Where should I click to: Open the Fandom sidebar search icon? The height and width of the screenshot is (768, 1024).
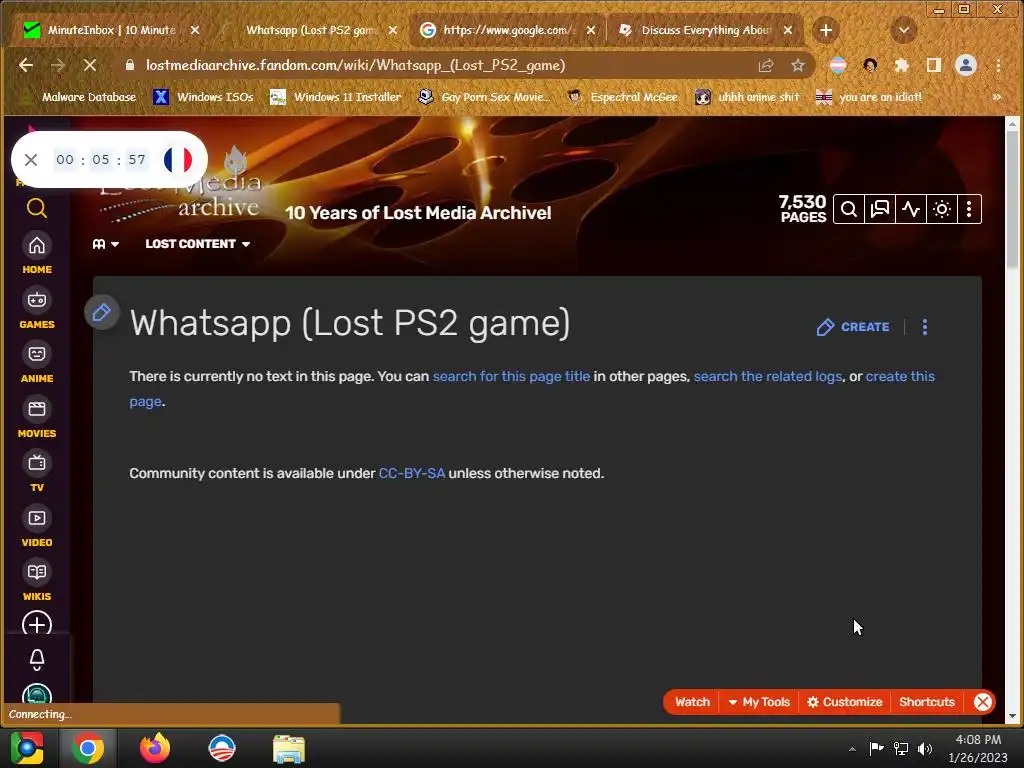click(37, 208)
